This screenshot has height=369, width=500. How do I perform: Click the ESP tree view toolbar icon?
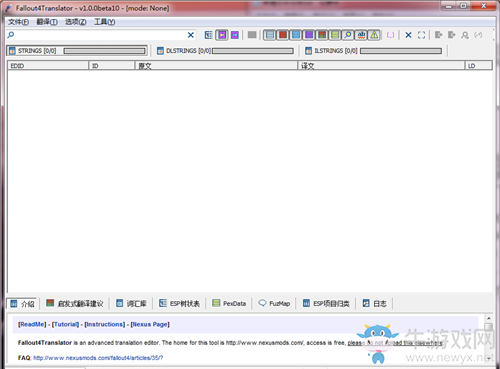[209, 35]
